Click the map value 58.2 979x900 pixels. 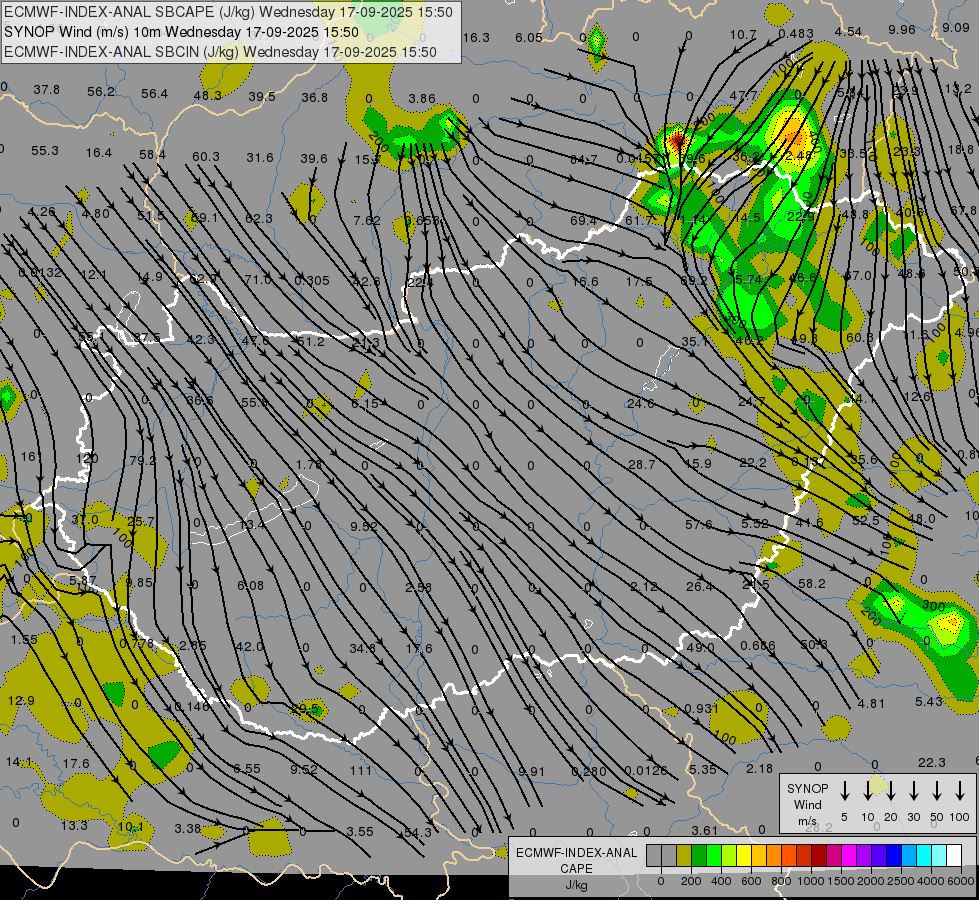[x=812, y=583]
